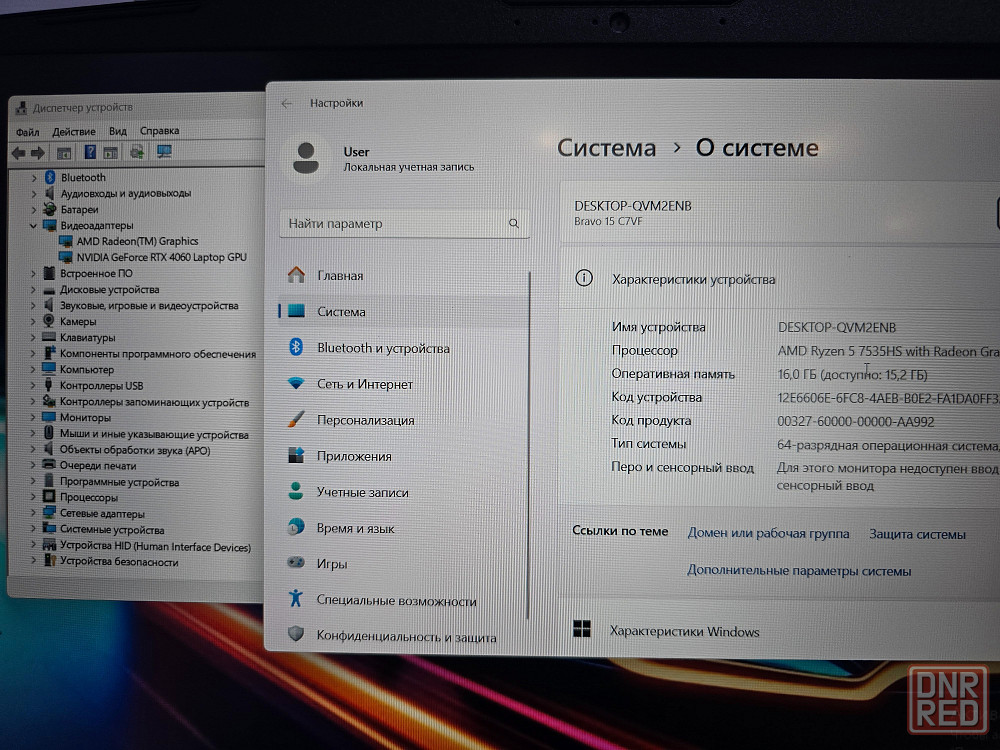Select Устройства HID (Human Interface Devices) row
The image size is (1000, 750).
pos(155,546)
